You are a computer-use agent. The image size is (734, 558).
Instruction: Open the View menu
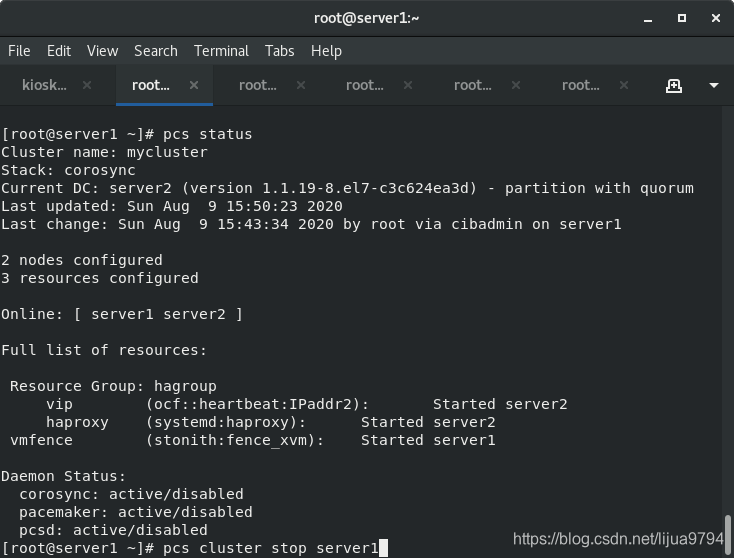(103, 51)
